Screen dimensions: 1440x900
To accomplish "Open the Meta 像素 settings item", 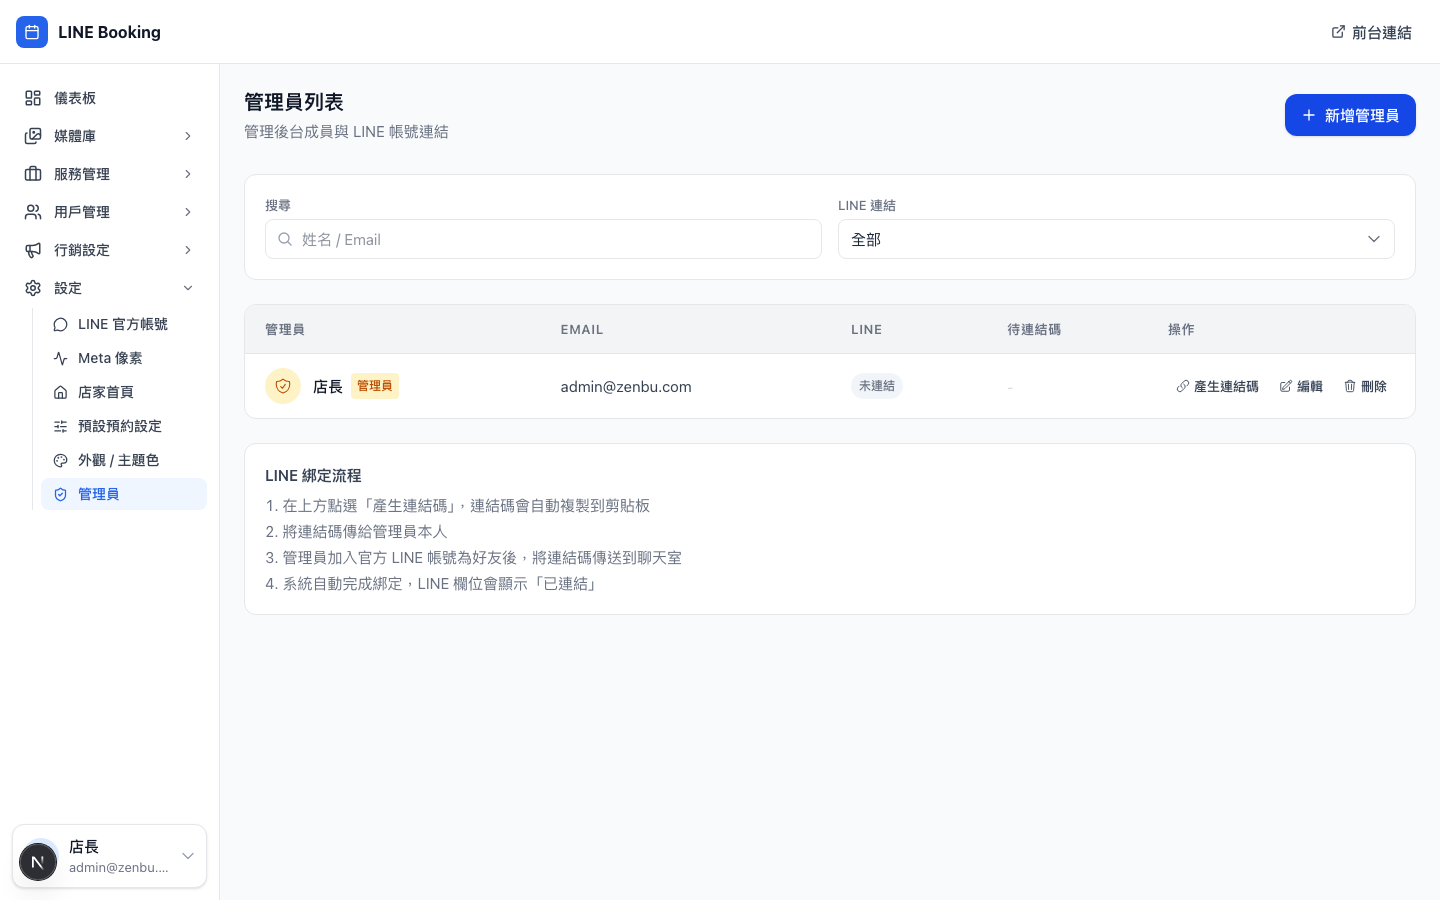I will (x=110, y=358).
